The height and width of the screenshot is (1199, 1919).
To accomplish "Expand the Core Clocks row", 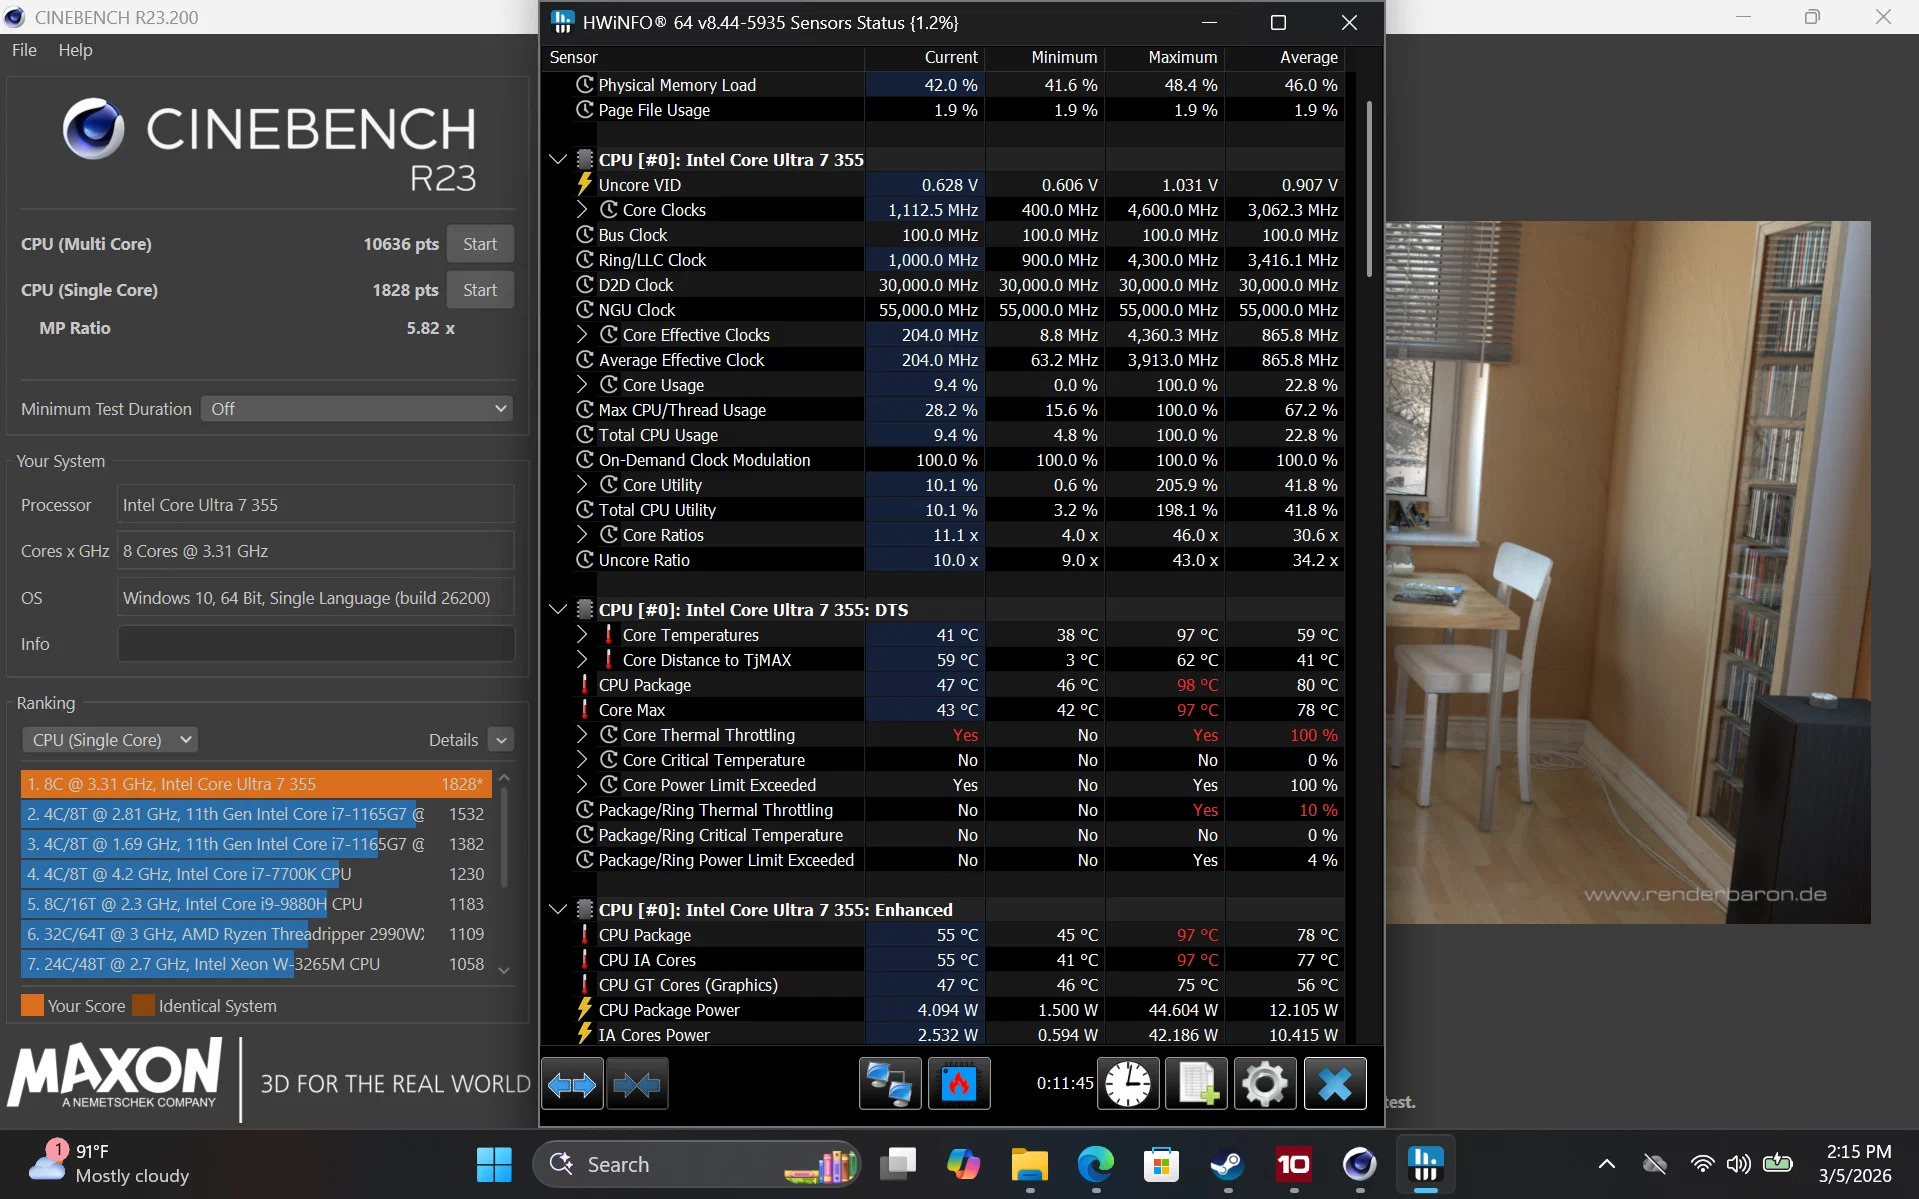I will point(582,210).
